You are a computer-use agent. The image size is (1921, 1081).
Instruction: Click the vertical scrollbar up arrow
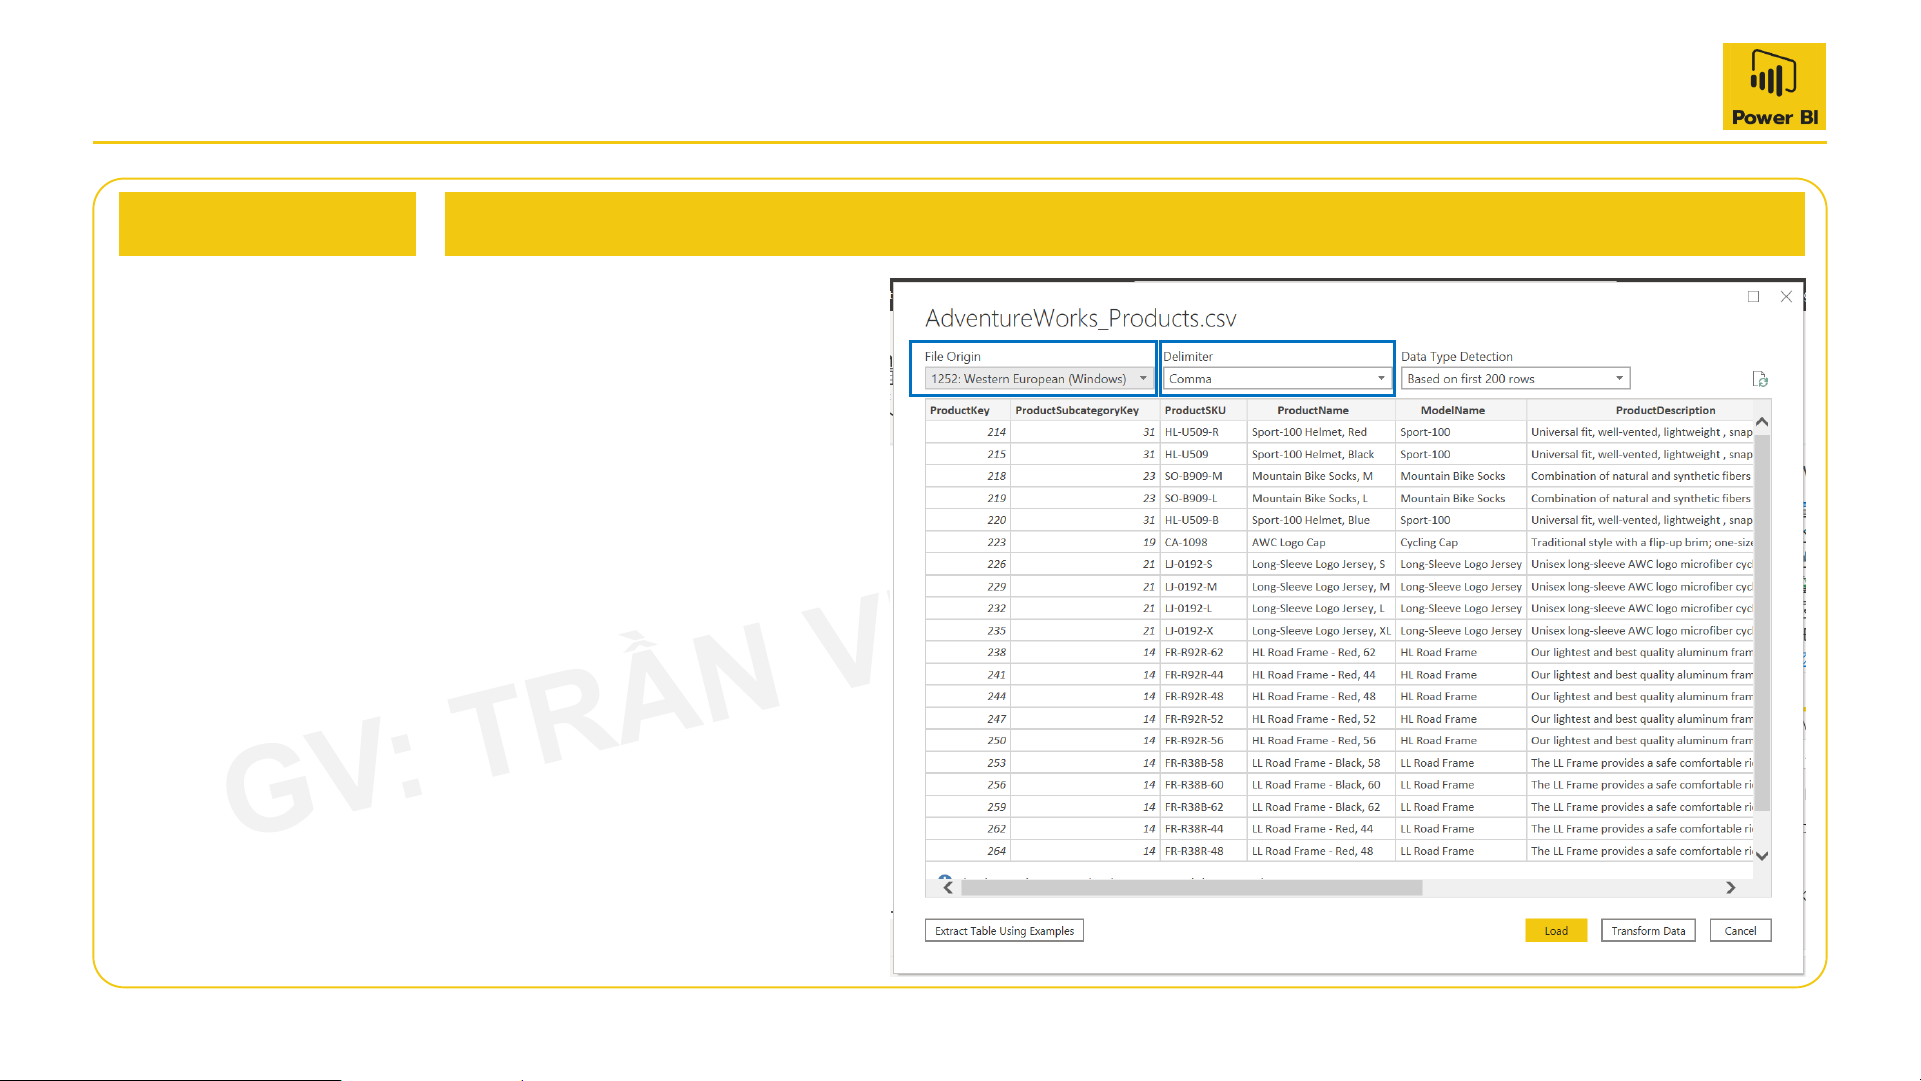(1762, 422)
